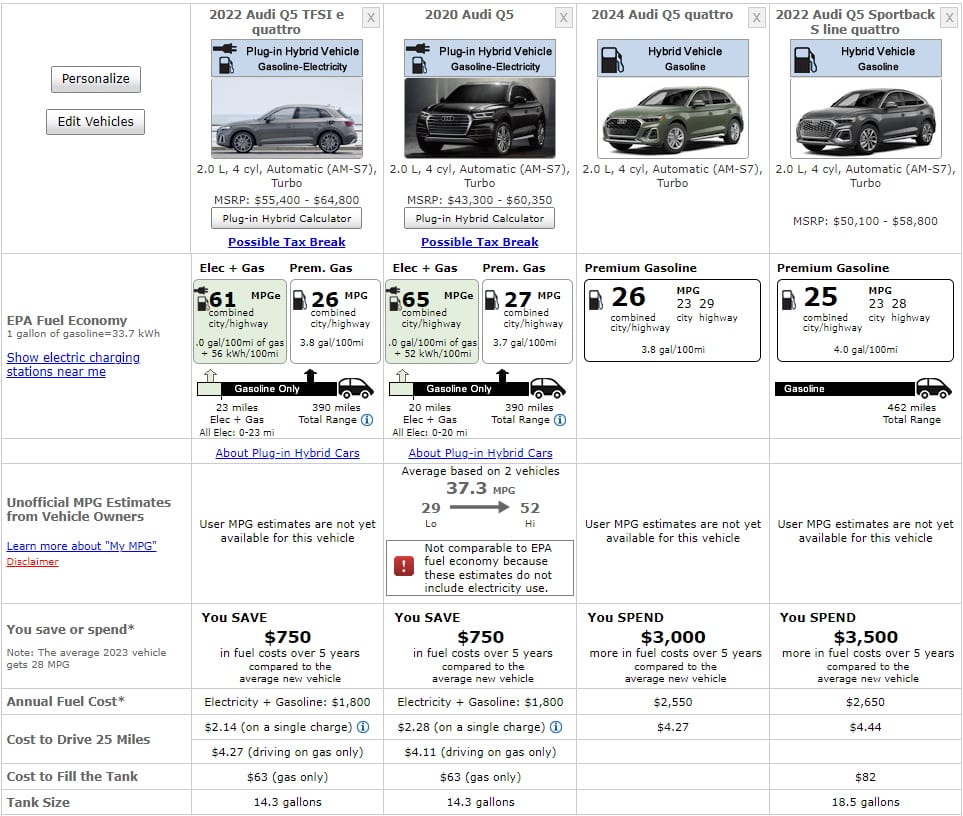Viewport: 963px width, 816px height.
Task: Click the car icon on 2020 Audi Q5 range bar
Action: (548, 388)
